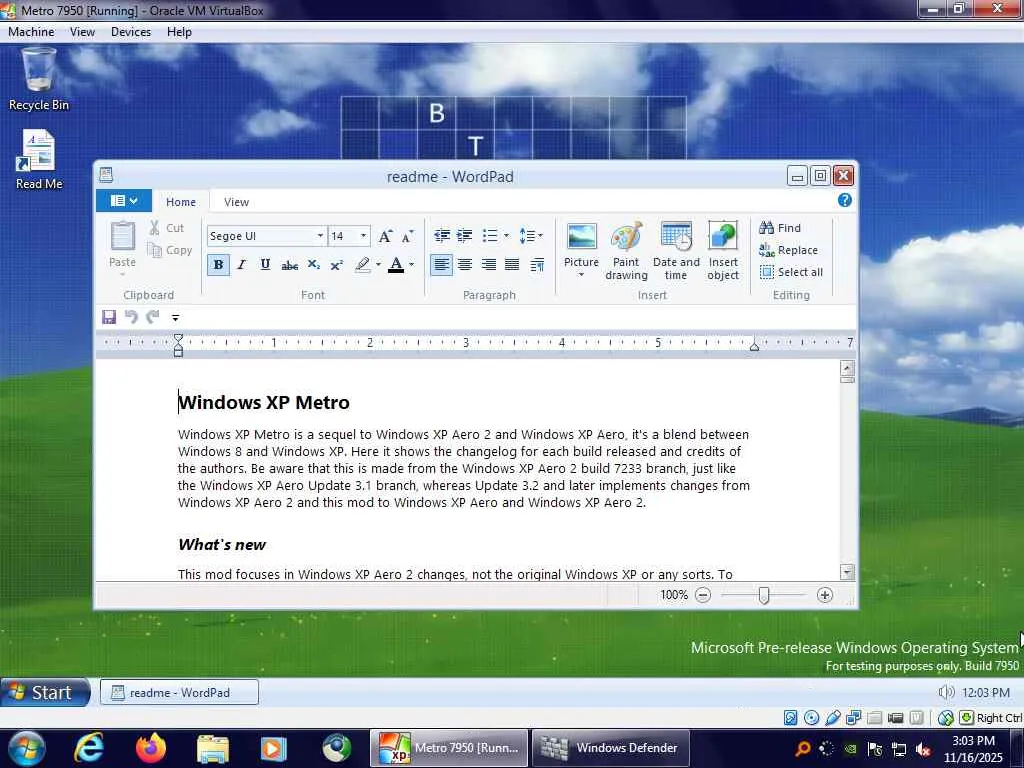Click Redo in quick access toolbar
1024x768 pixels.
coord(153,317)
